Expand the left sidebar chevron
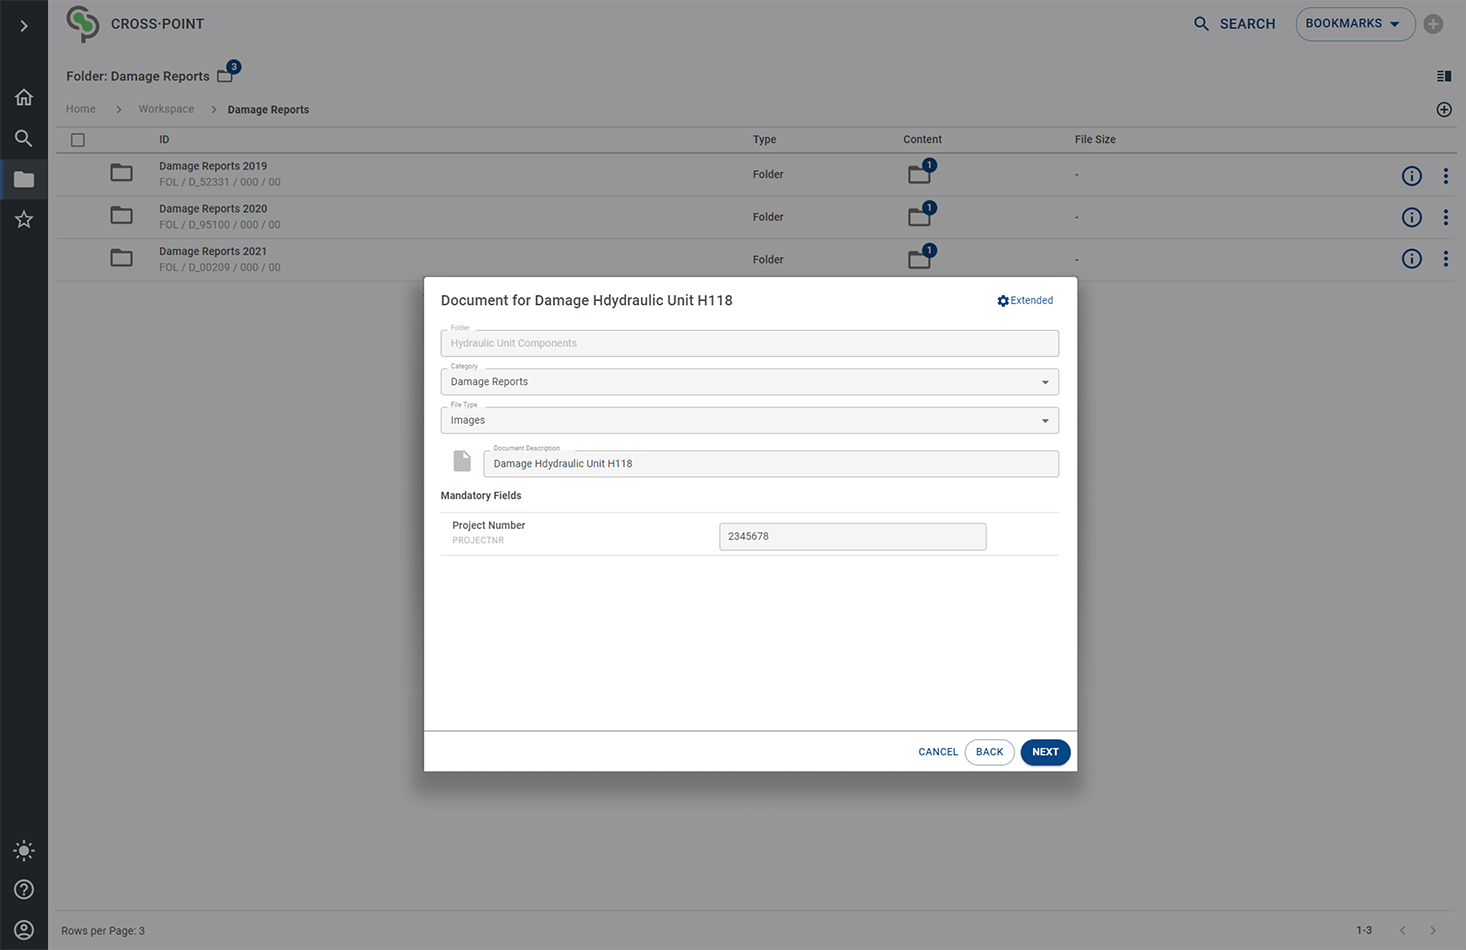 pyautogui.click(x=24, y=26)
